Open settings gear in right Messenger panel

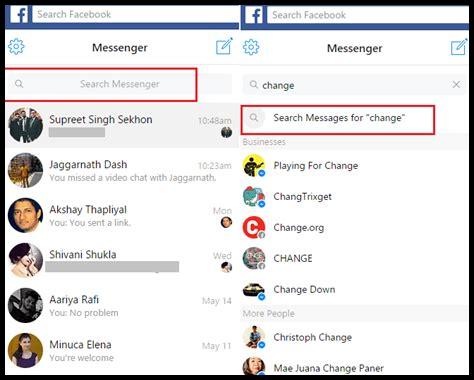click(x=251, y=47)
